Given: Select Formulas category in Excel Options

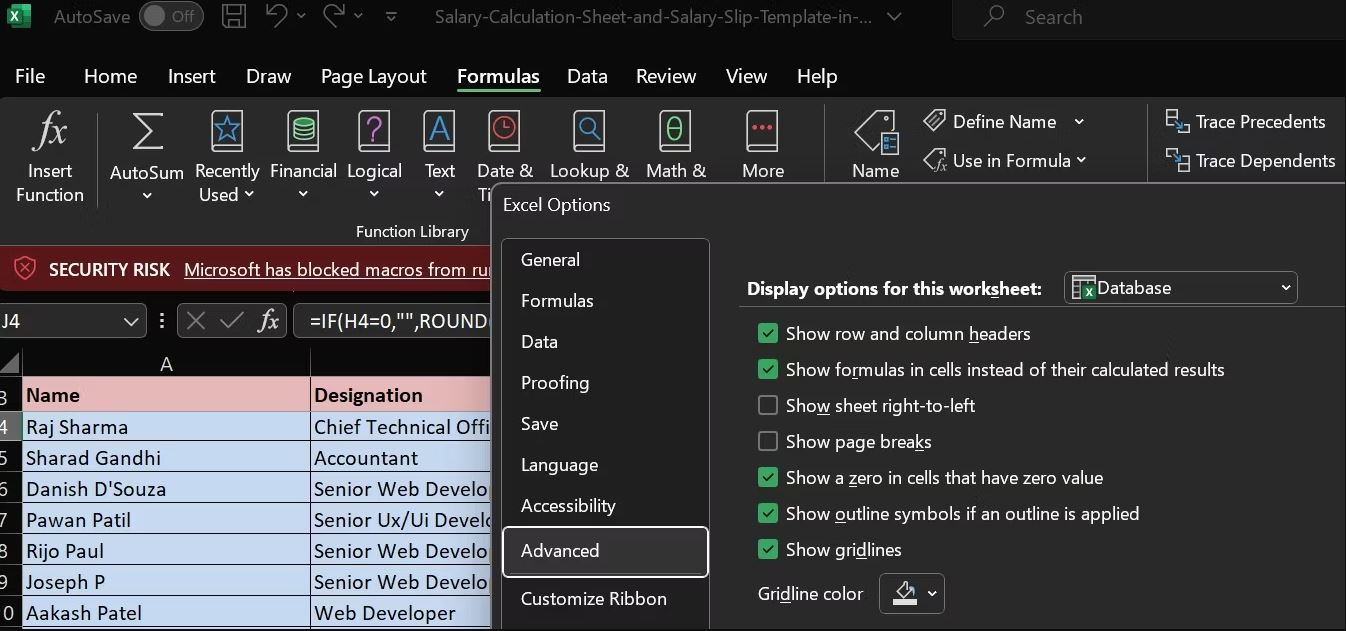Looking at the screenshot, I should pyautogui.click(x=606, y=300).
